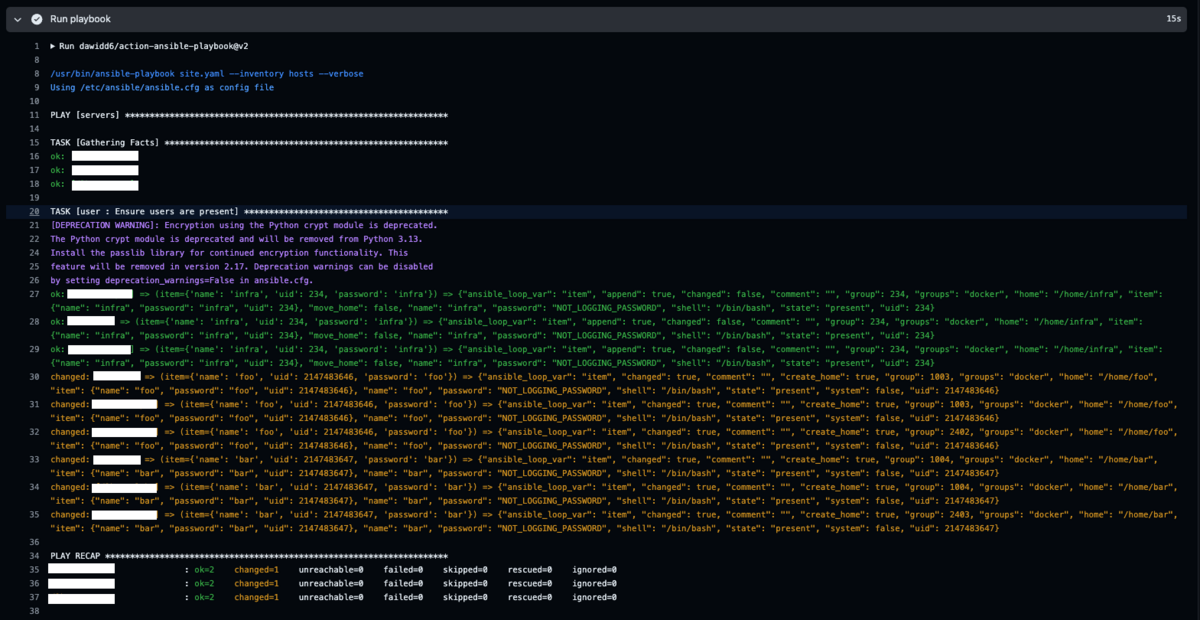Select log line number 21
This screenshot has width=1200, height=620.
[x=34, y=226]
